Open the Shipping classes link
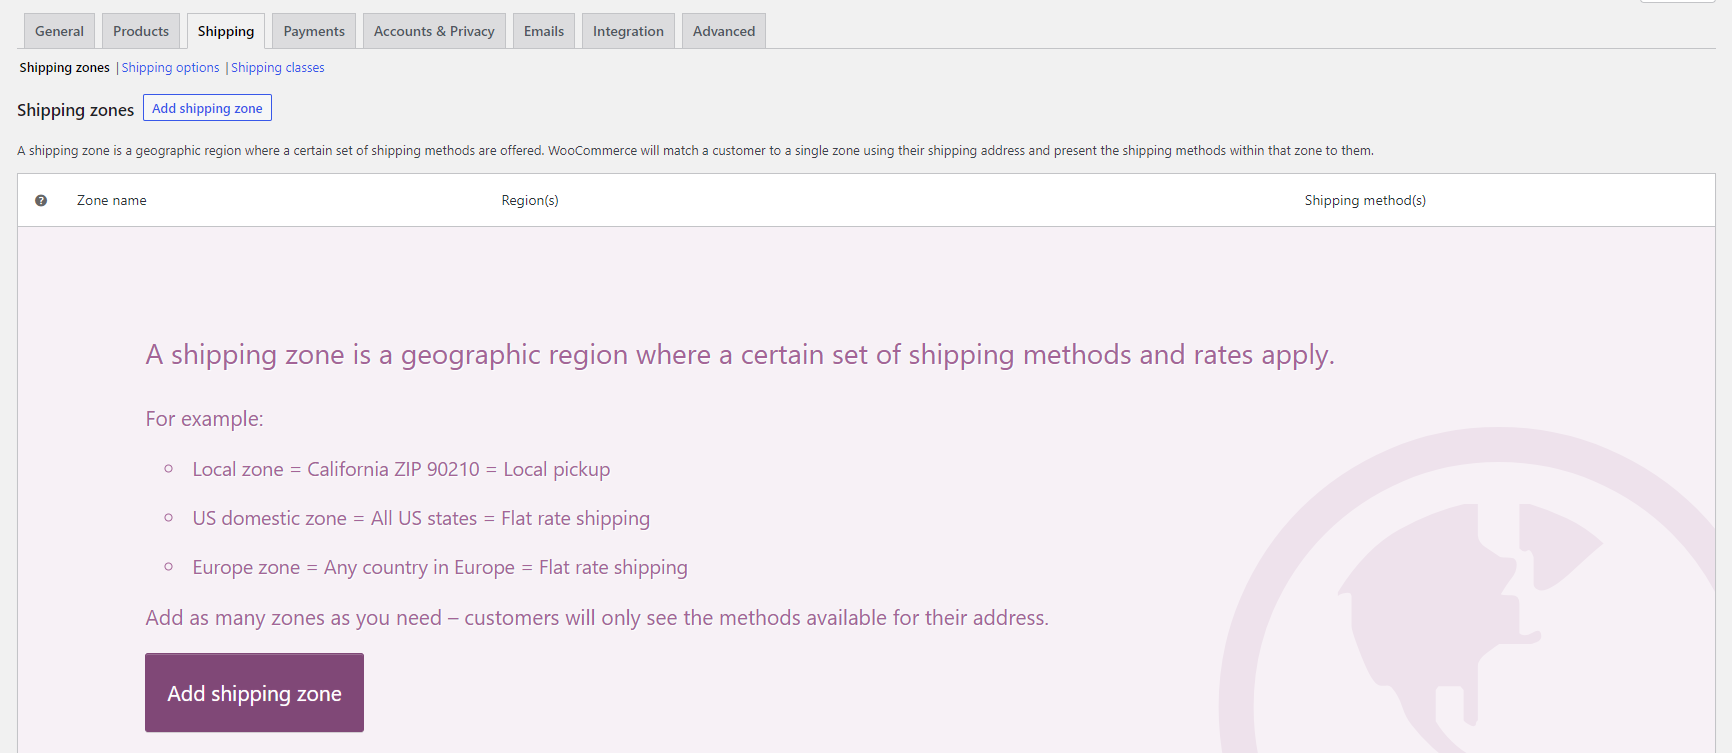Viewport: 1732px width, 753px height. pos(278,68)
